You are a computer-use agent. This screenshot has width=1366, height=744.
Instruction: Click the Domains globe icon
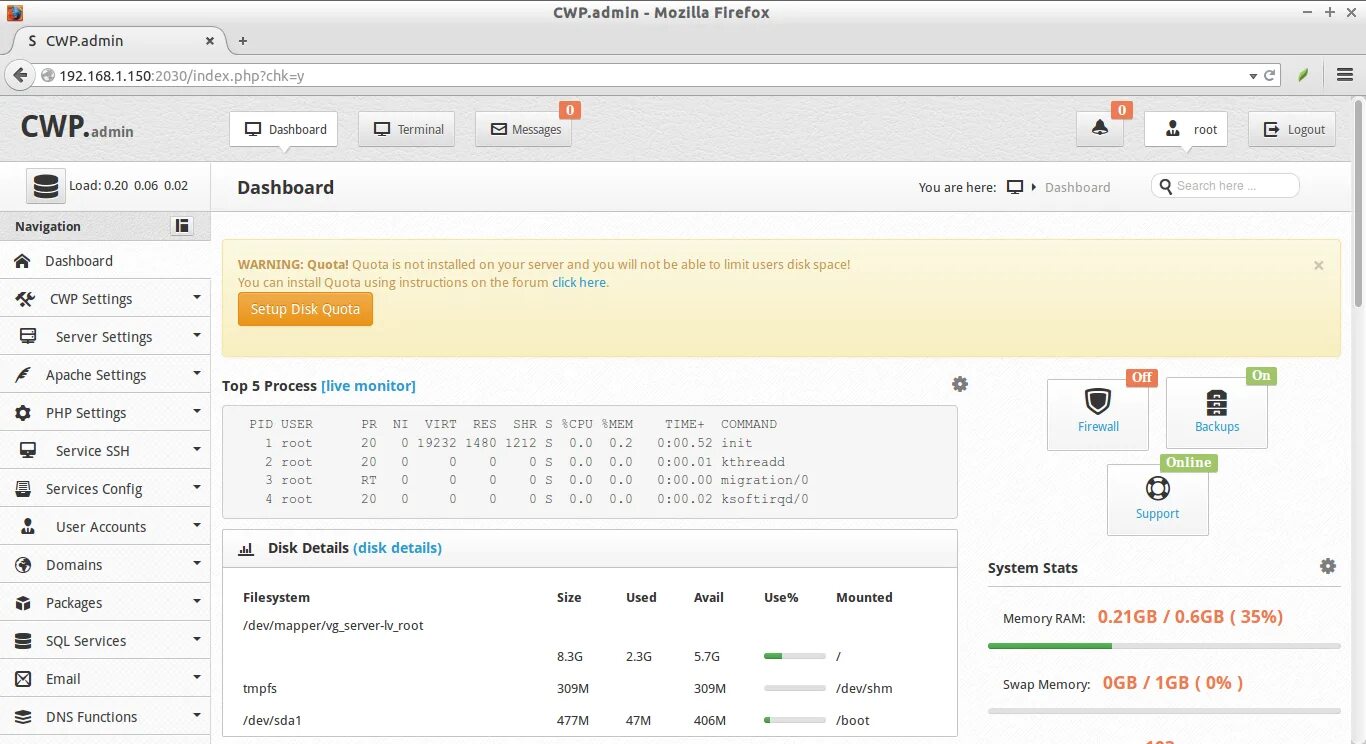click(24, 565)
